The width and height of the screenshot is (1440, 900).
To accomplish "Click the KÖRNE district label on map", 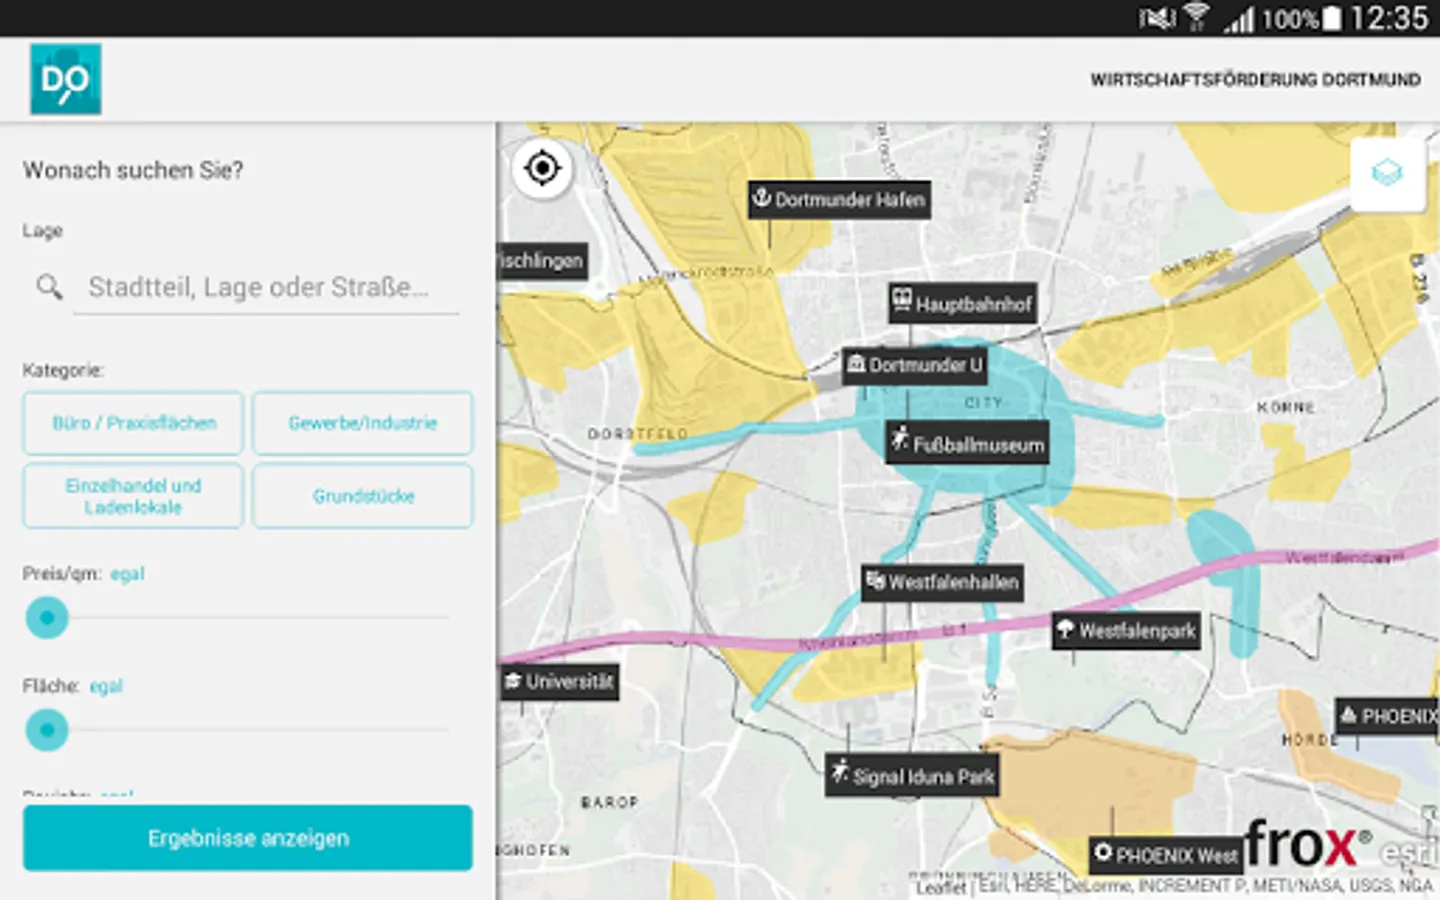I will [x=1286, y=407].
